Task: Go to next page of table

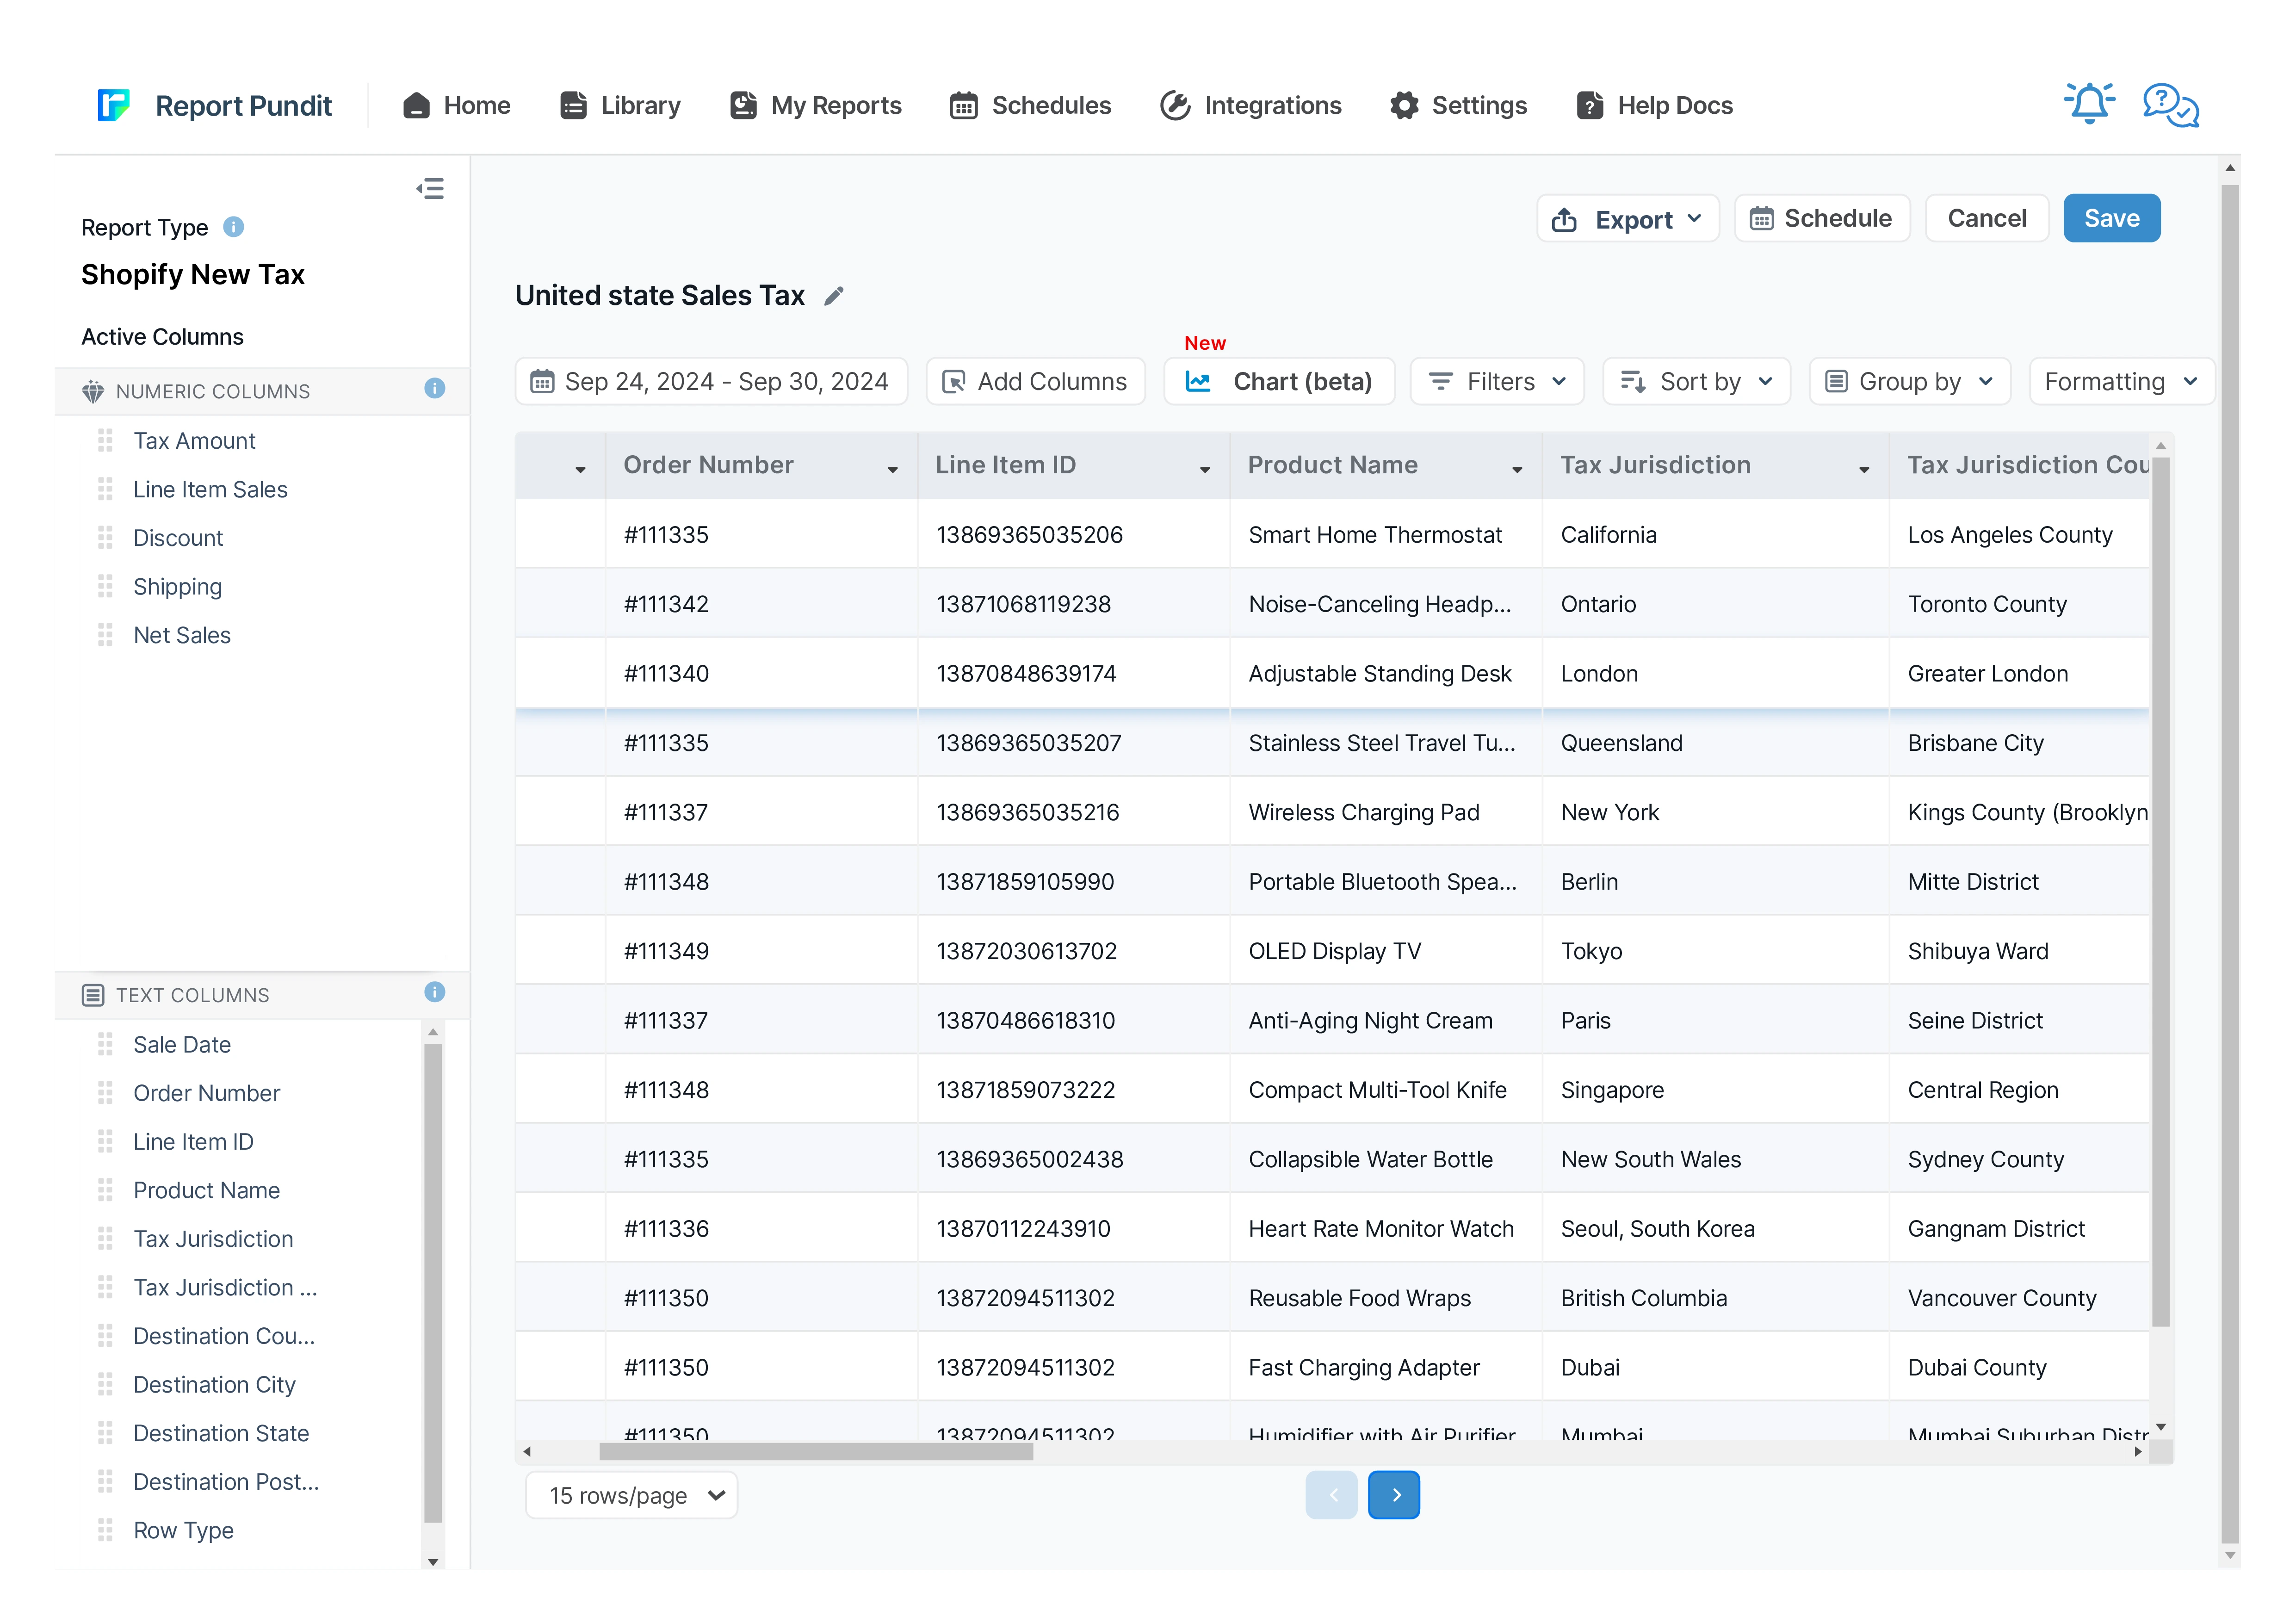Action: click(x=1394, y=1496)
